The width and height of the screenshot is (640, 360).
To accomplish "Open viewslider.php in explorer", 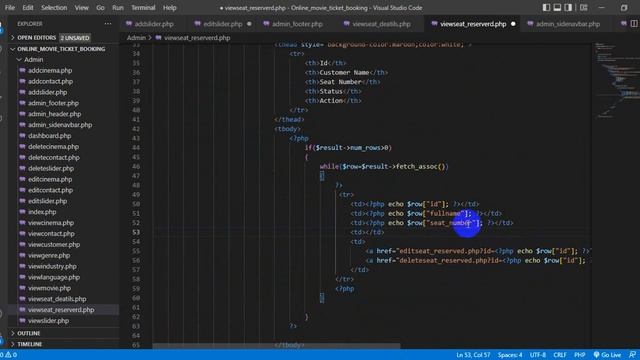I will tap(48, 321).
